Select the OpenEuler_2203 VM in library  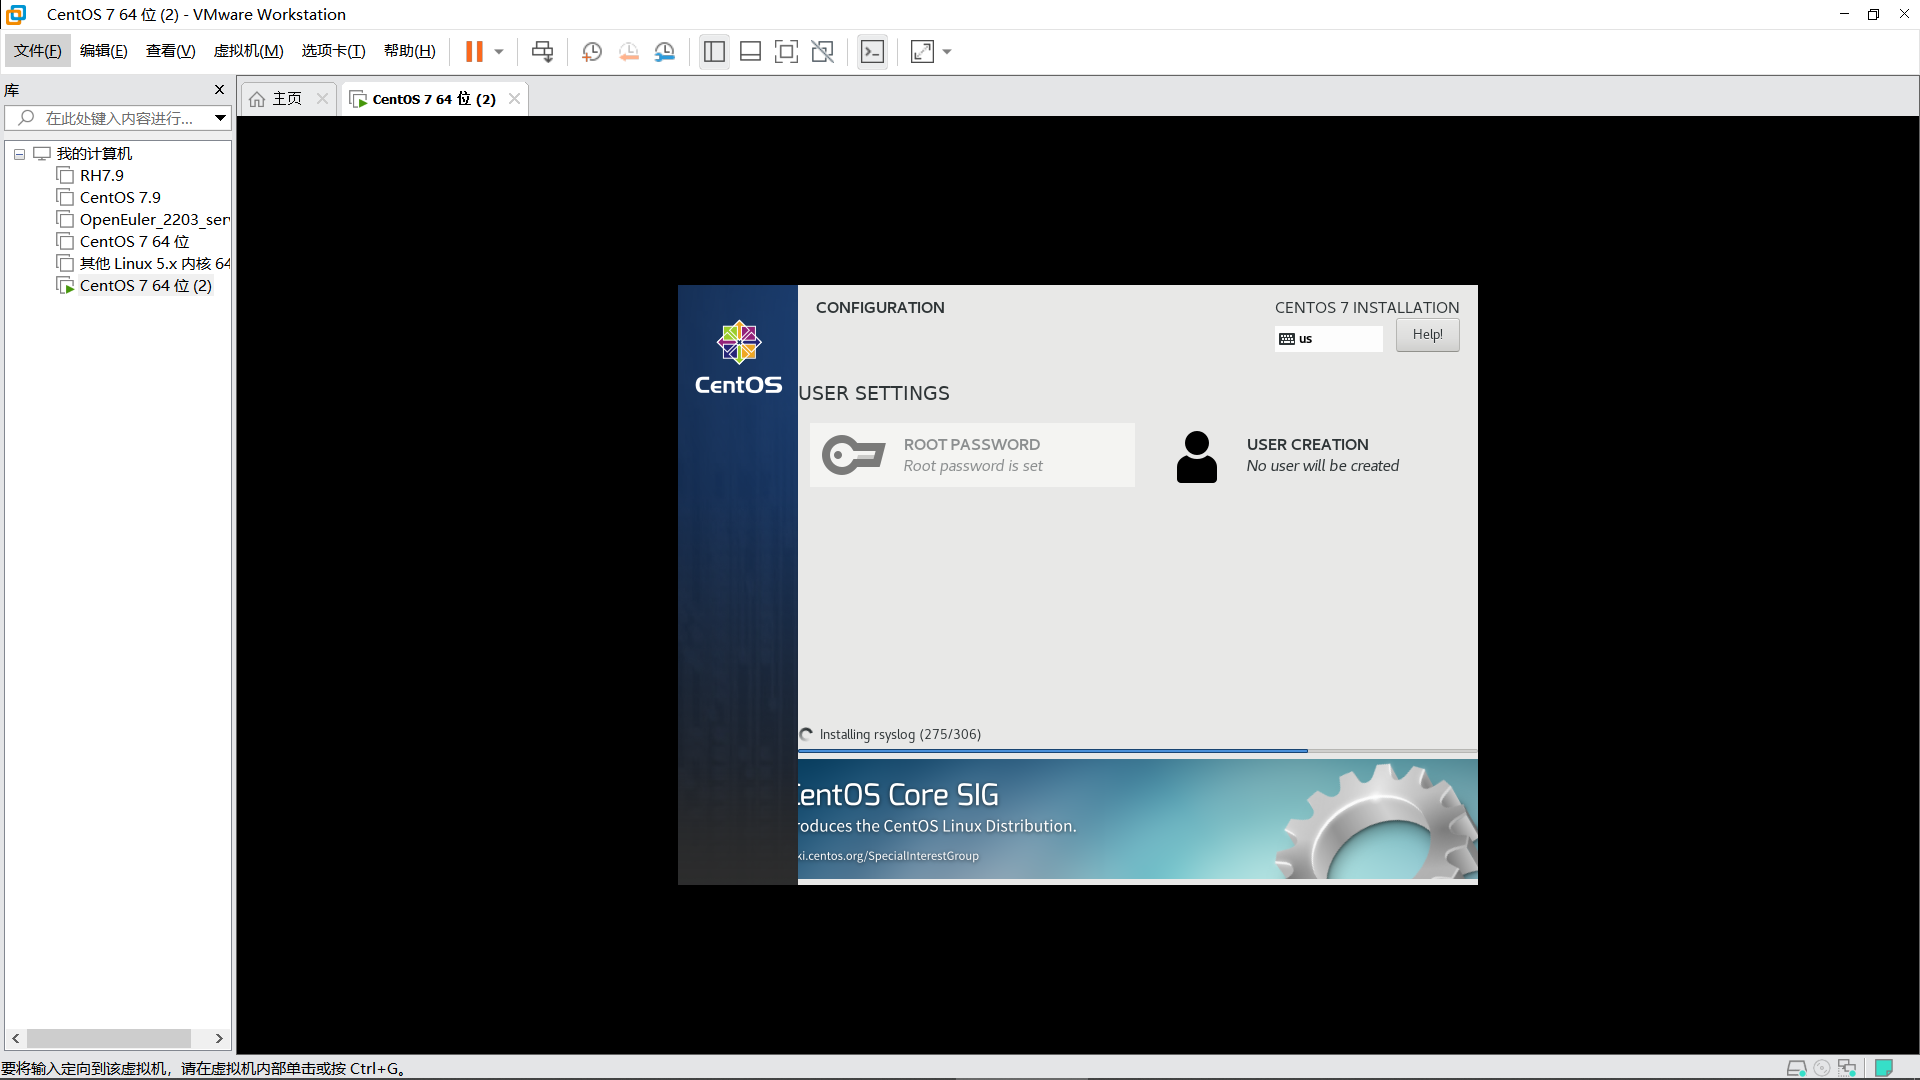point(154,220)
